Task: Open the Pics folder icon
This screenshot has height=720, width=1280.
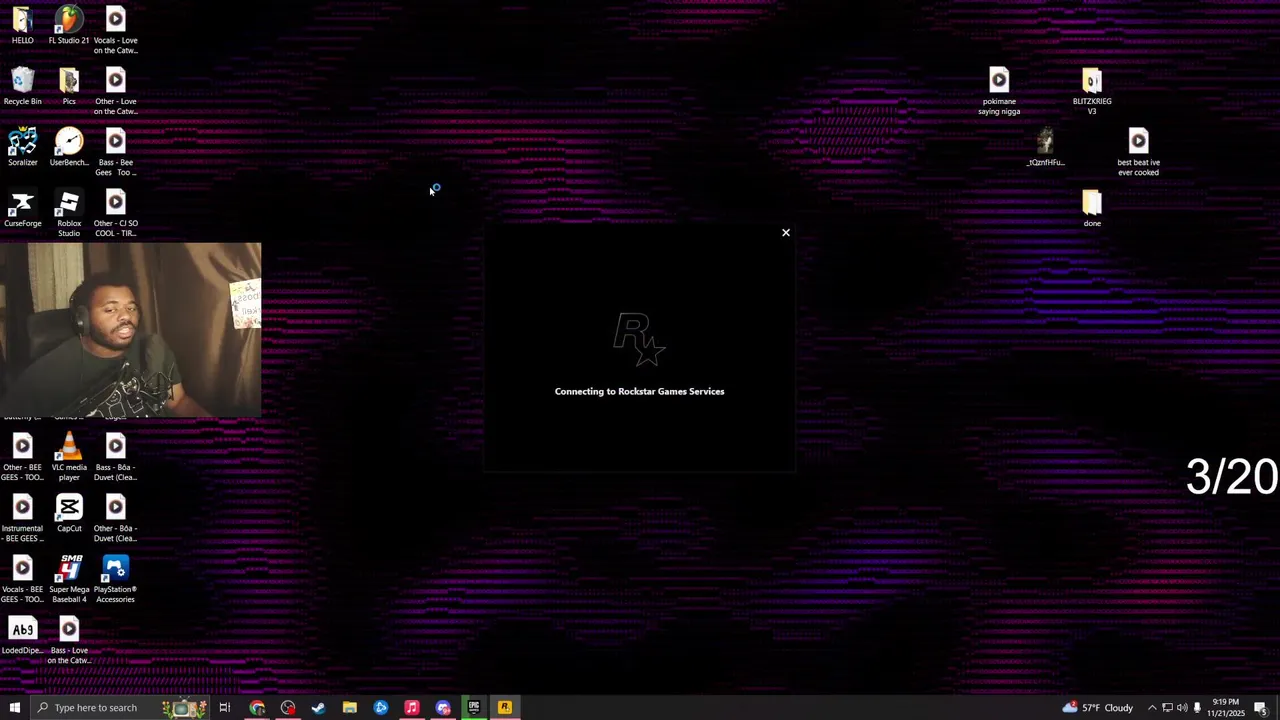Action: coord(69,87)
